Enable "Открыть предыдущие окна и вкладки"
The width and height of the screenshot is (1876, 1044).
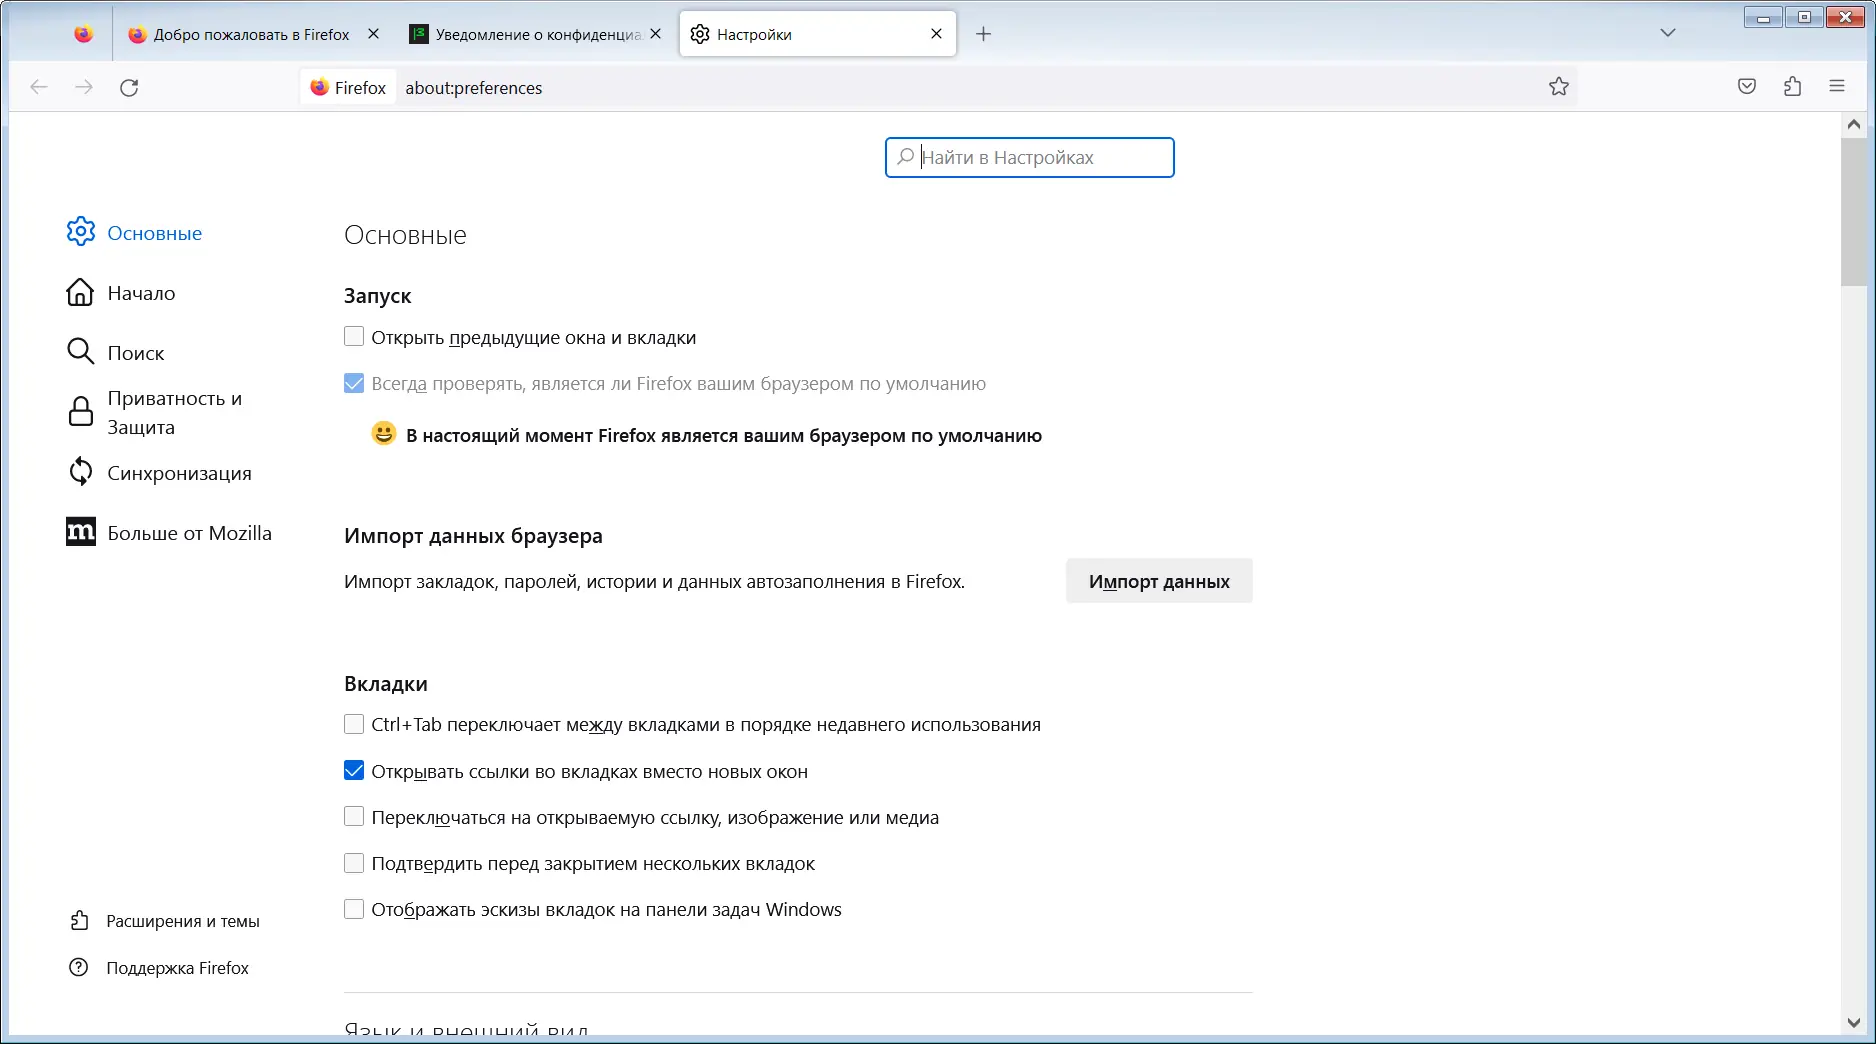click(354, 337)
